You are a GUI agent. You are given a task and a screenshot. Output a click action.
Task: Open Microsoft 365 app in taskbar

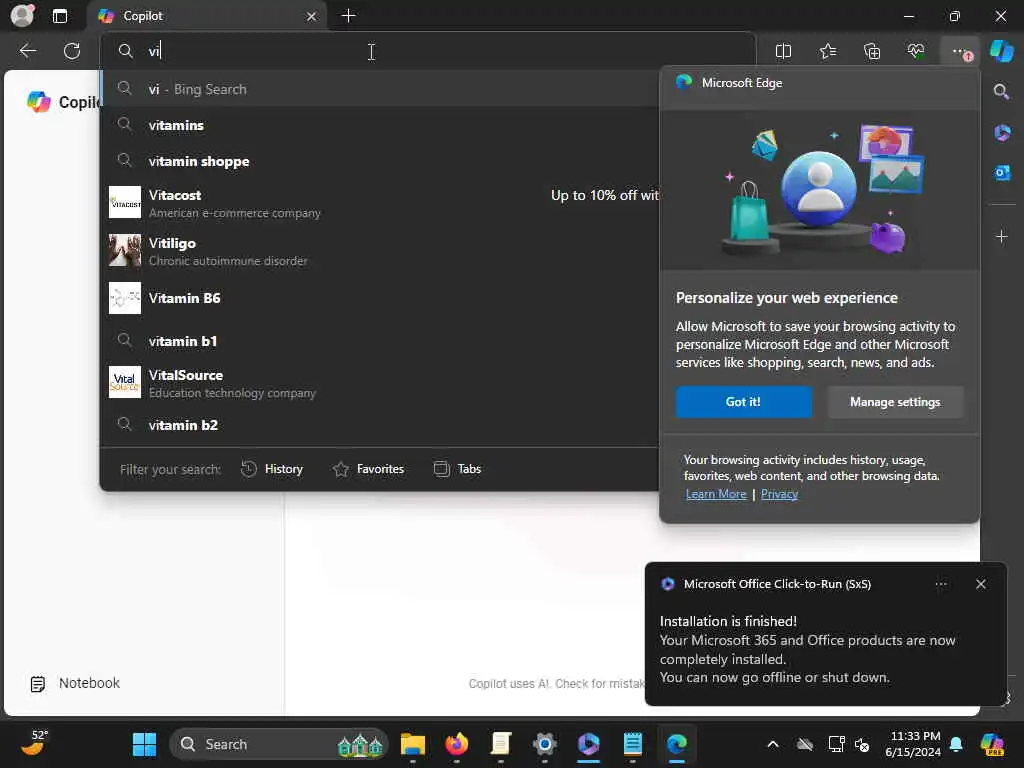[x=588, y=744]
